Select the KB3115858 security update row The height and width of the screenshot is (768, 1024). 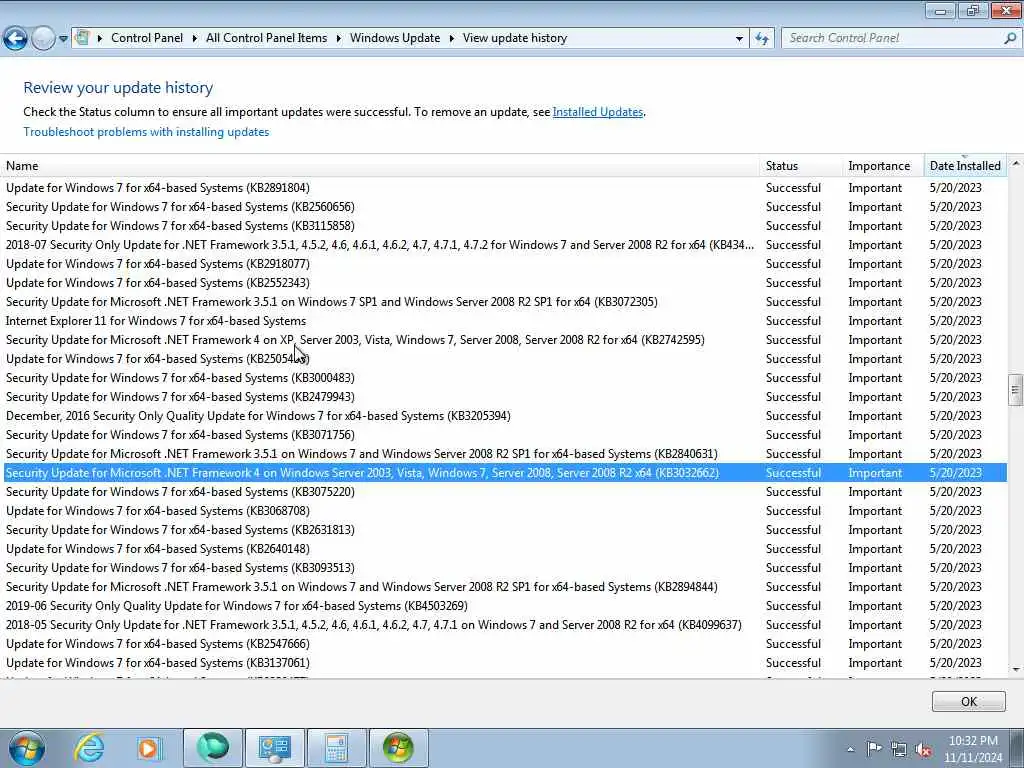pyautogui.click(x=505, y=226)
